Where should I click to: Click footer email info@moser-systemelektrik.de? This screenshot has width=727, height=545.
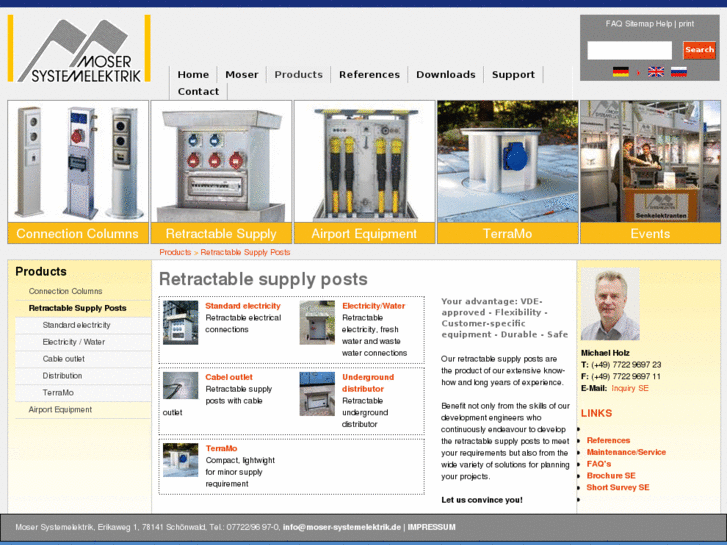click(342, 527)
